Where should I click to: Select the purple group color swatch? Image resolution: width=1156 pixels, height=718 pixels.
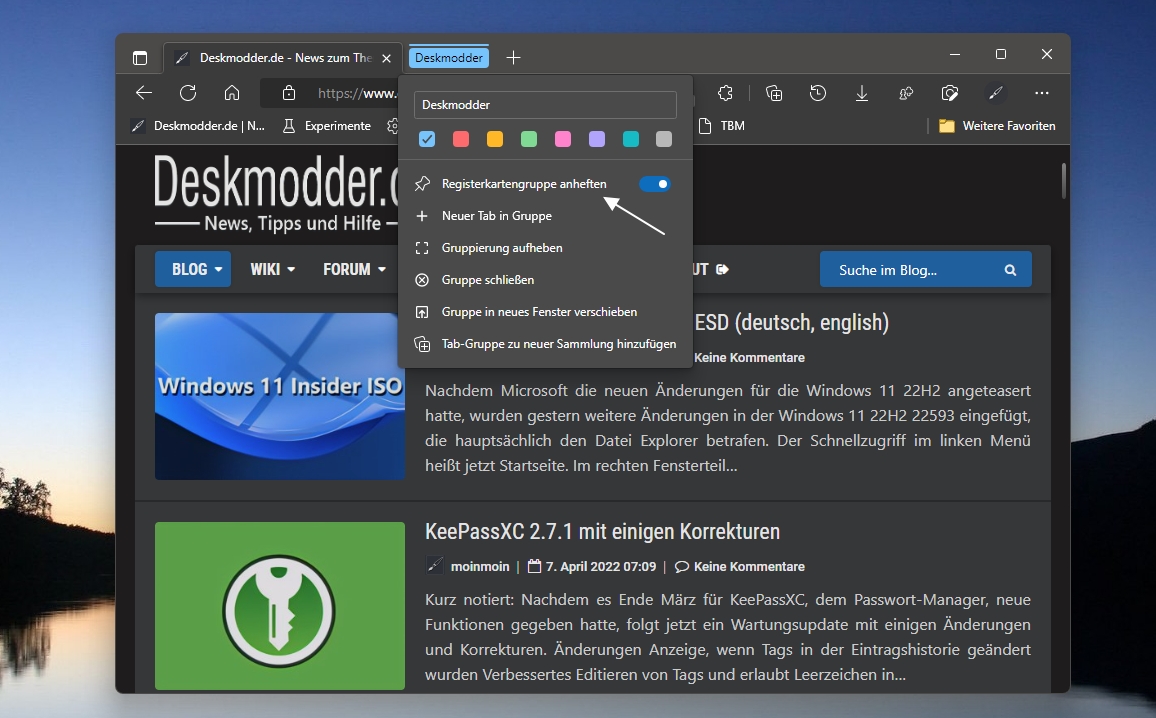[596, 139]
